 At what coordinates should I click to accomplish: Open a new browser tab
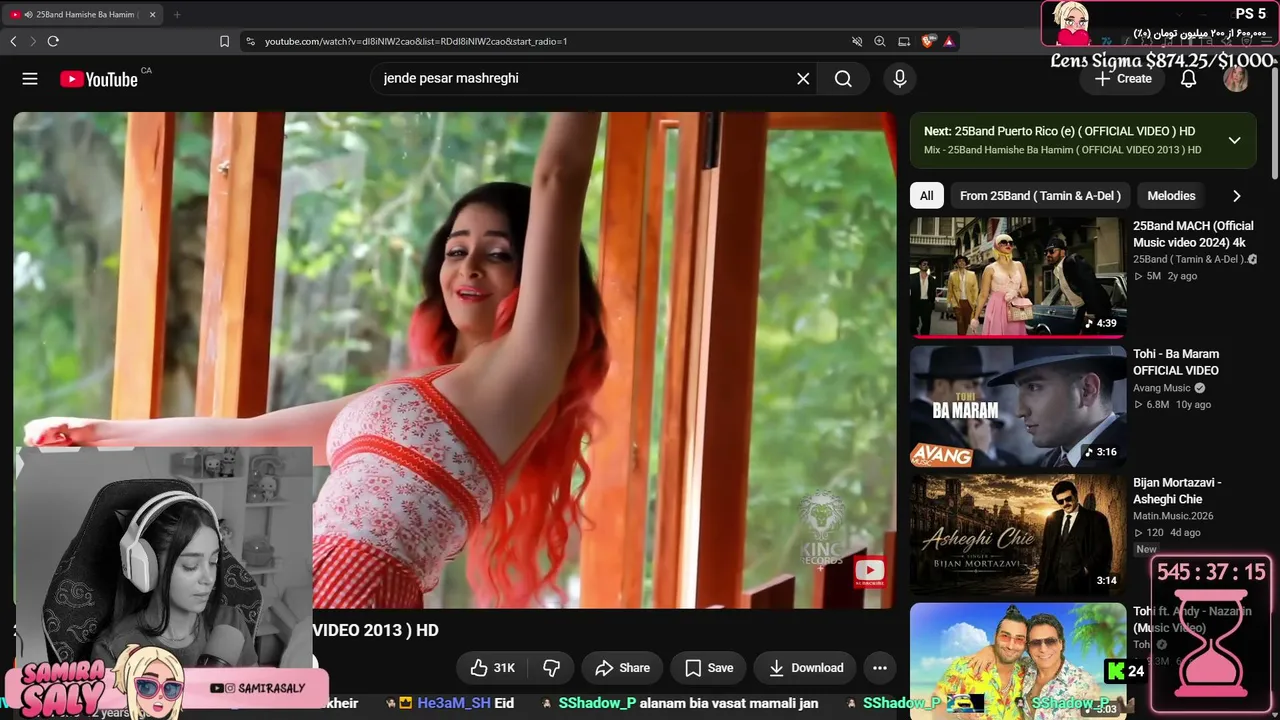click(x=177, y=15)
